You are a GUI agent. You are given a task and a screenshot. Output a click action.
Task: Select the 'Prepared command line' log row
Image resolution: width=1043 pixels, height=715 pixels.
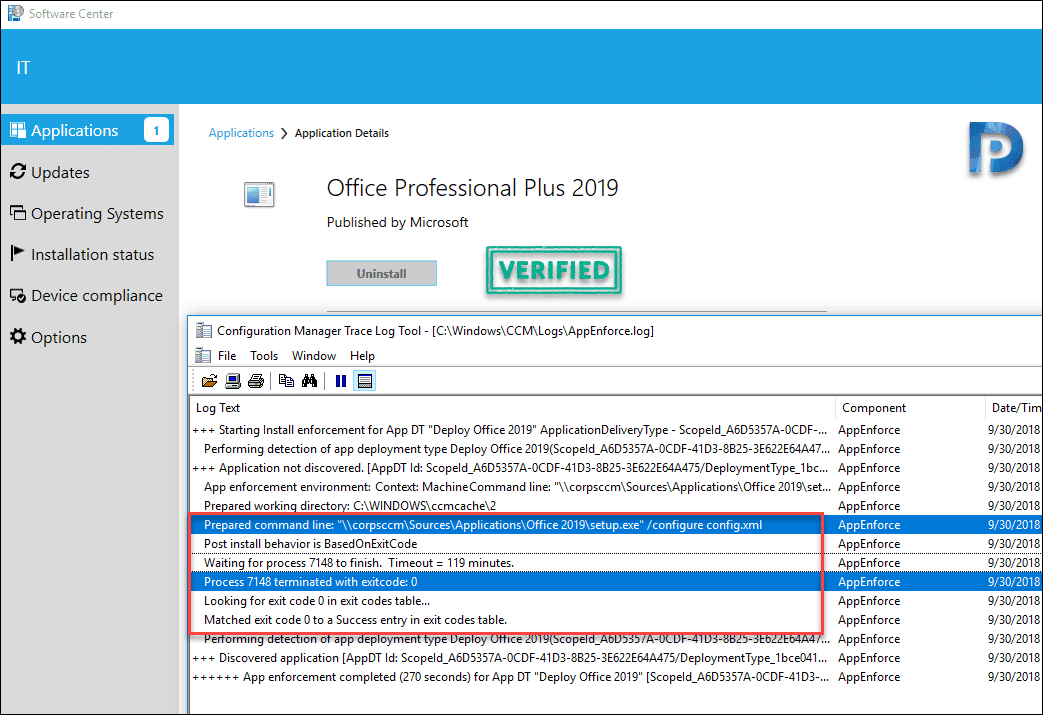tap(616, 525)
